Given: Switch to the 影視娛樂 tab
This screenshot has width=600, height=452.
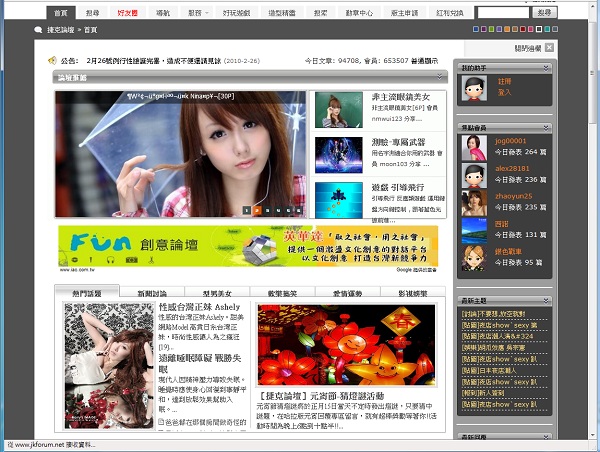Looking at the screenshot, I should click(413, 294).
